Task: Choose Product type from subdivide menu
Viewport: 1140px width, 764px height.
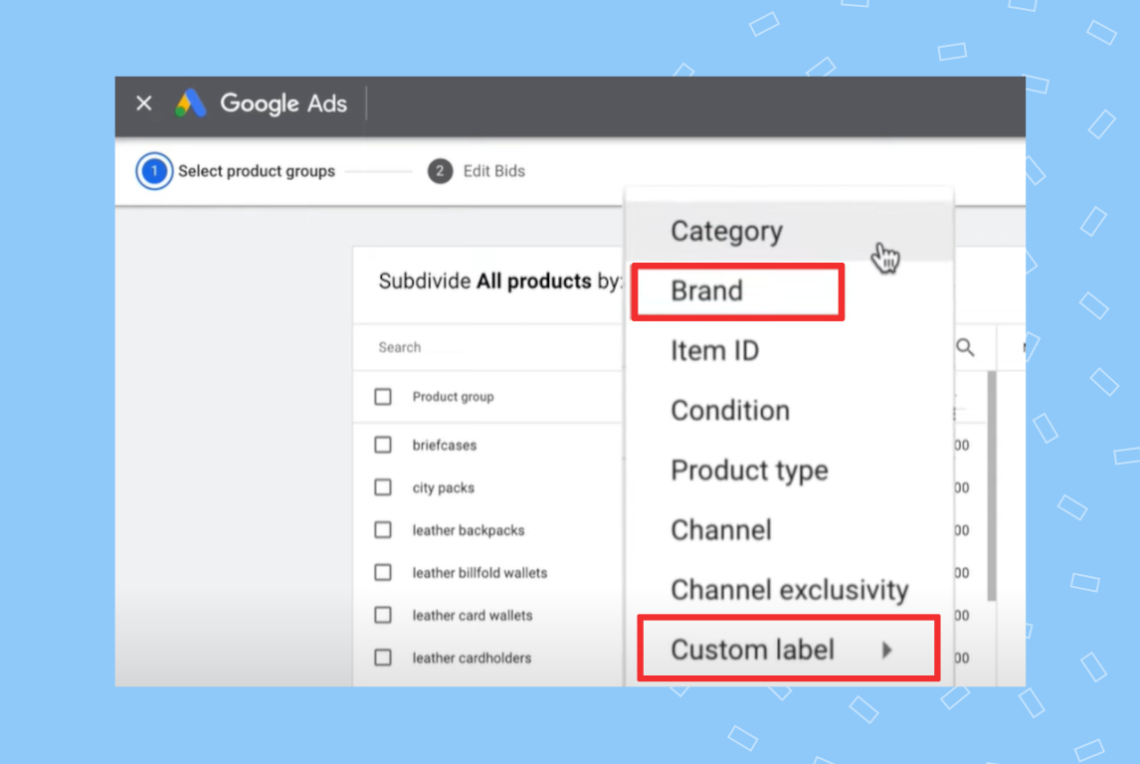Action: (789, 470)
